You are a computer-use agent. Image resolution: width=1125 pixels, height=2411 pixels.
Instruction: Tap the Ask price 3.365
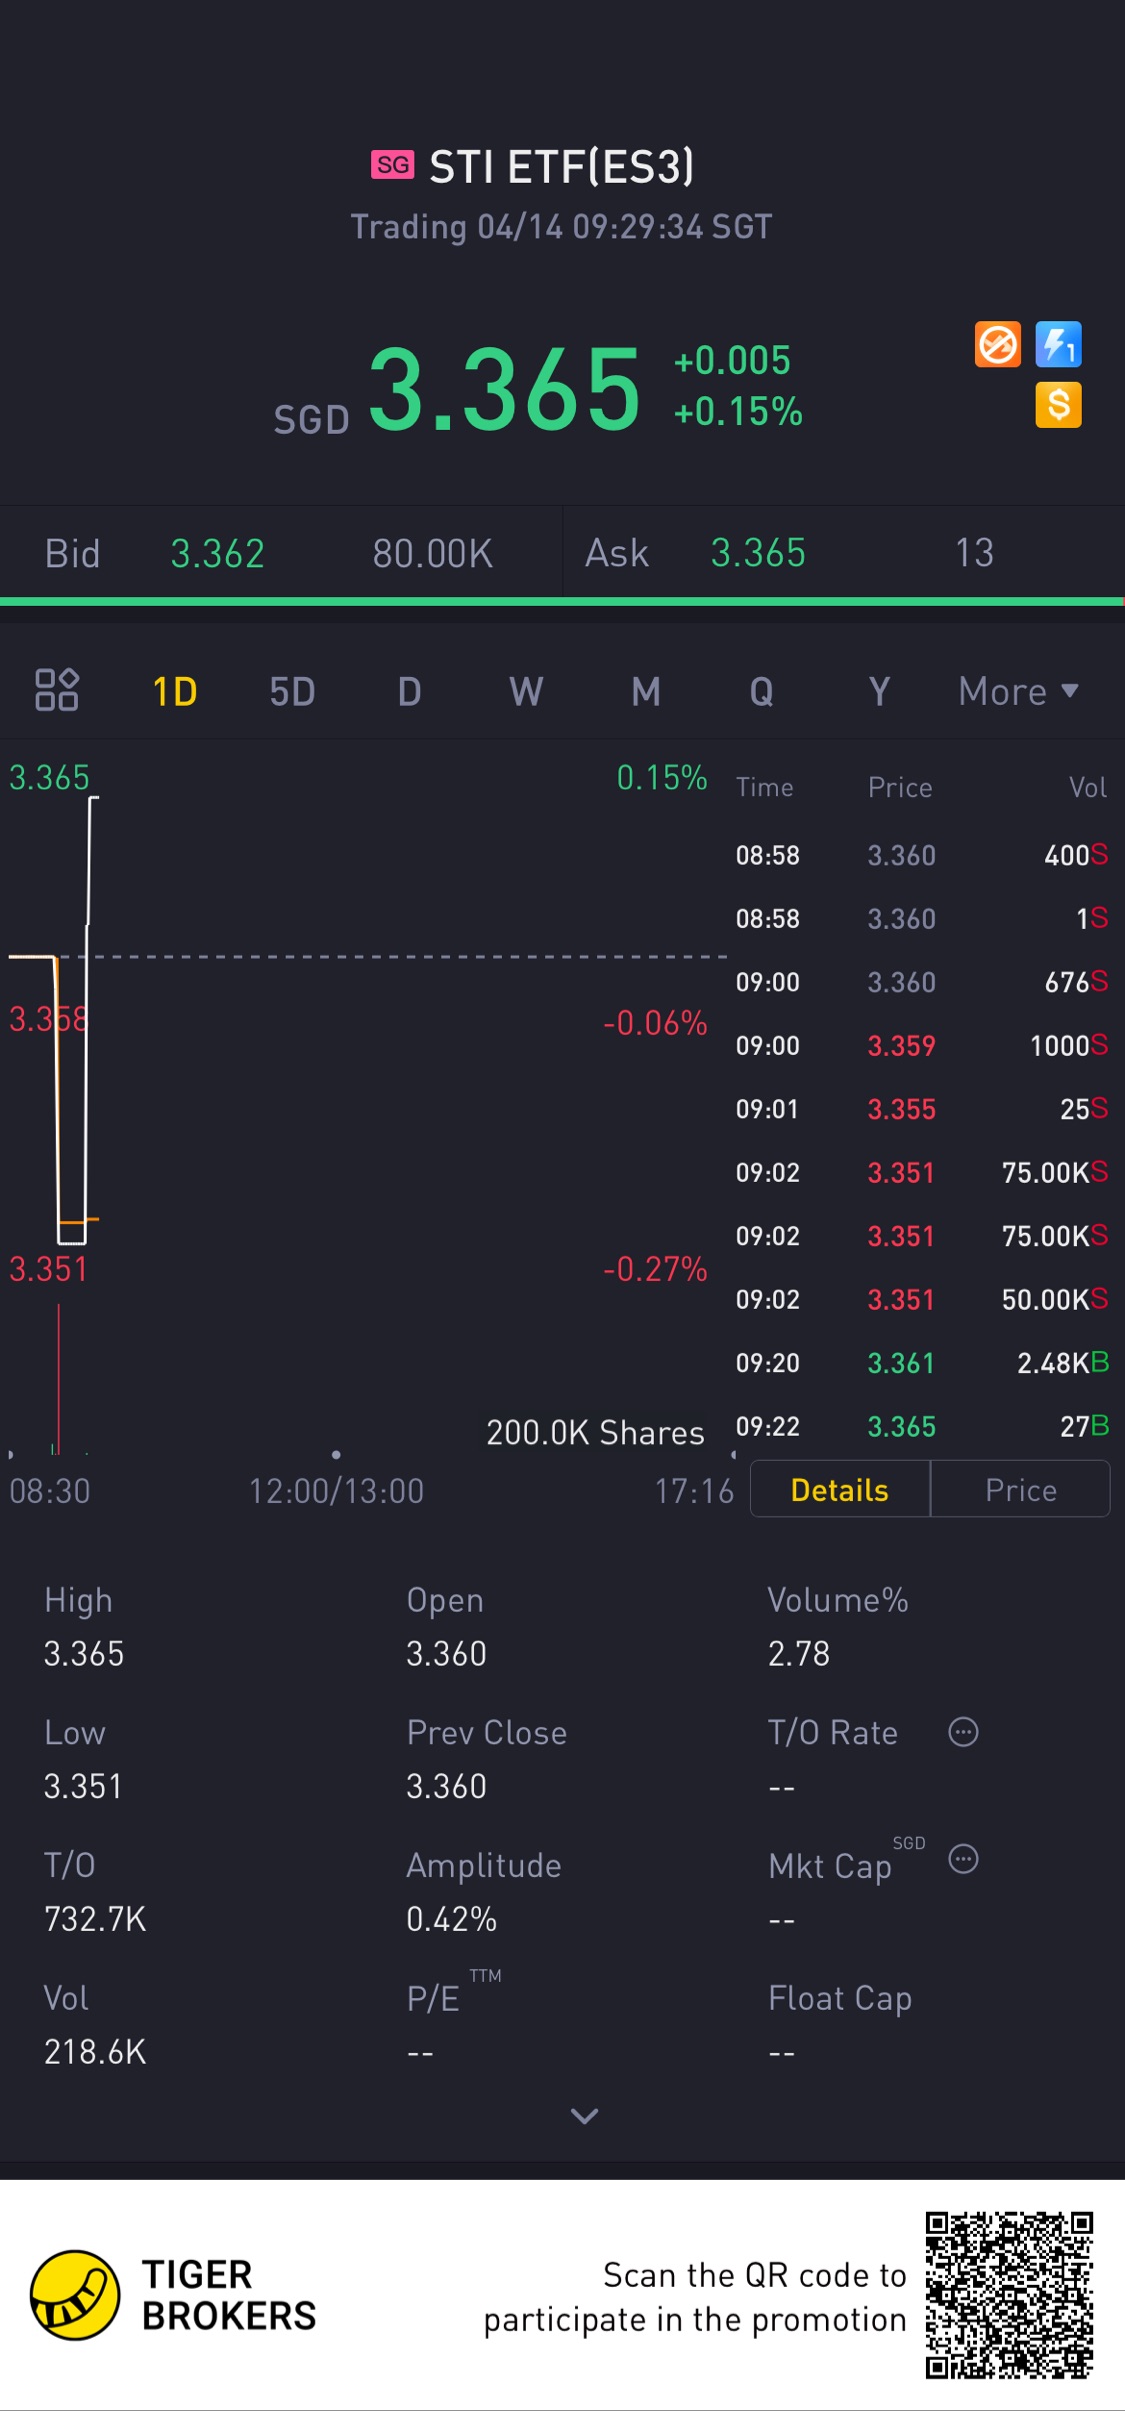758,553
